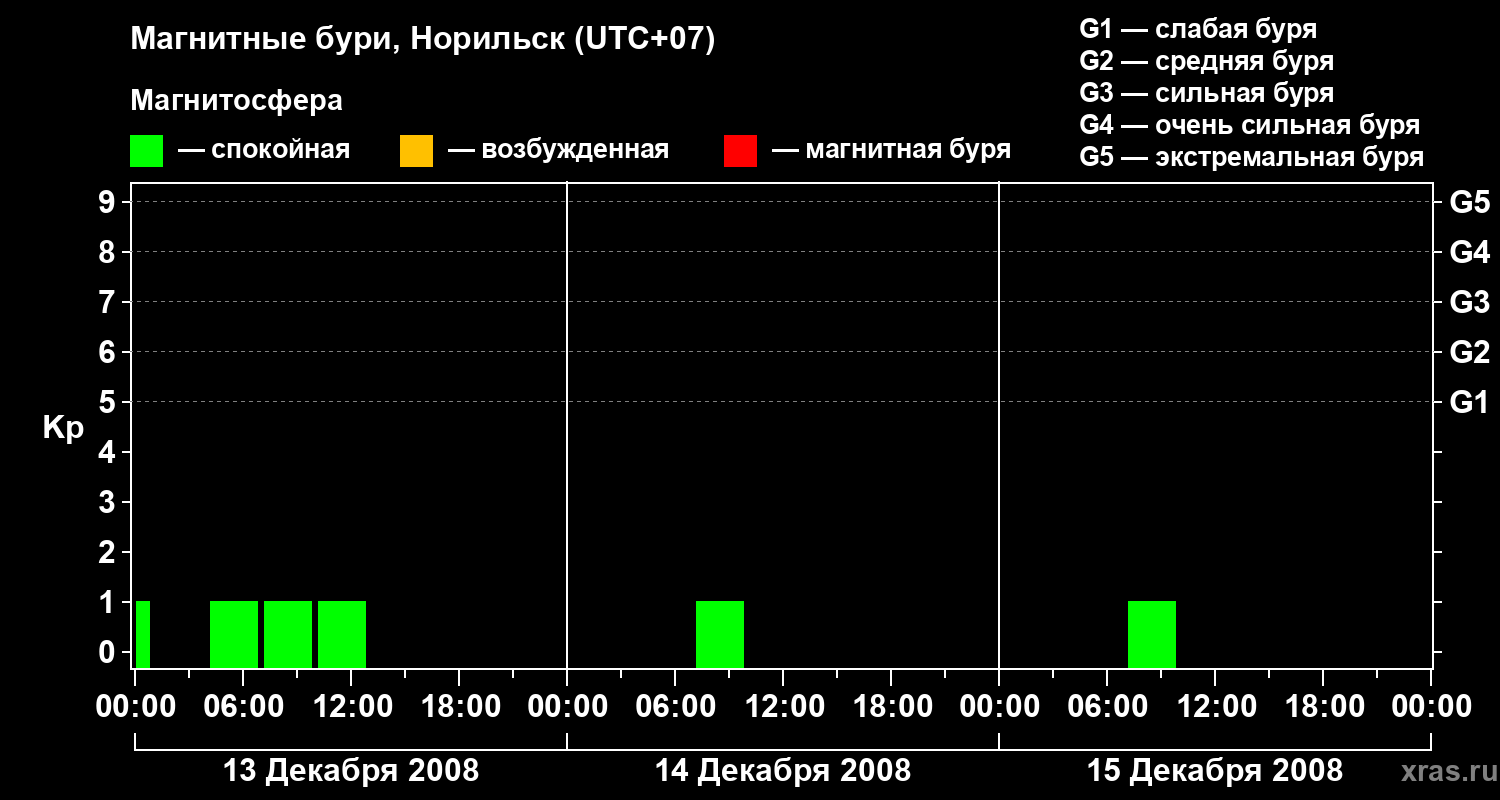This screenshot has width=1500, height=800.
Task: Open the xras.ru watermark link
Action: [1444, 772]
